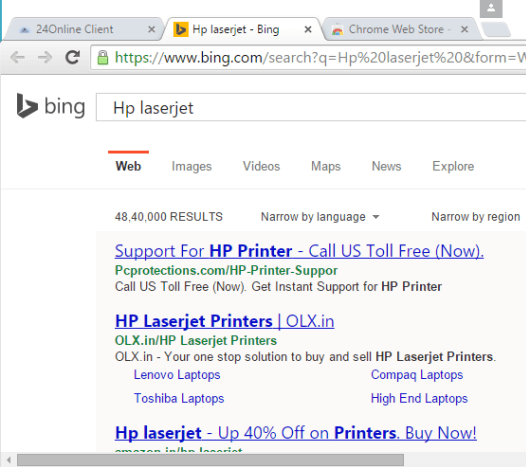The width and height of the screenshot is (526, 467).
Task: Click the horizontal scrollbar thumb
Action: (210, 460)
